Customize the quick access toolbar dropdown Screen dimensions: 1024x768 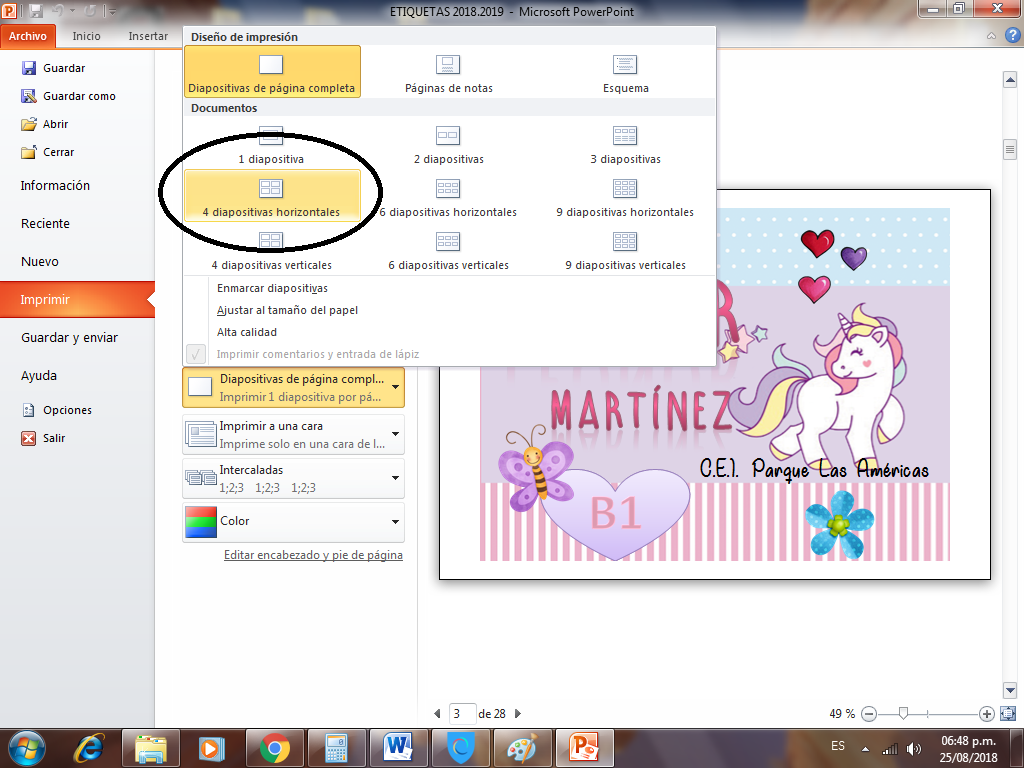pyautogui.click(x=113, y=11)
